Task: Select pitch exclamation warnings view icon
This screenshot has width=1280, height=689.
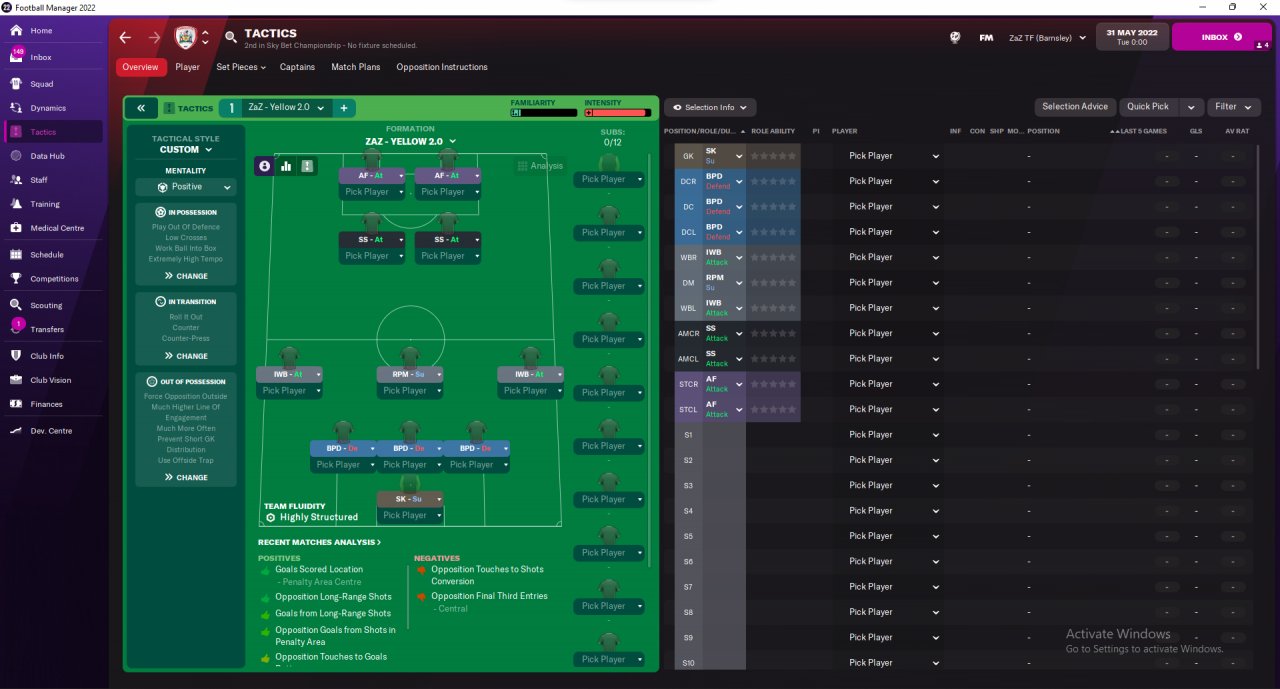Action: click(307, 166)
